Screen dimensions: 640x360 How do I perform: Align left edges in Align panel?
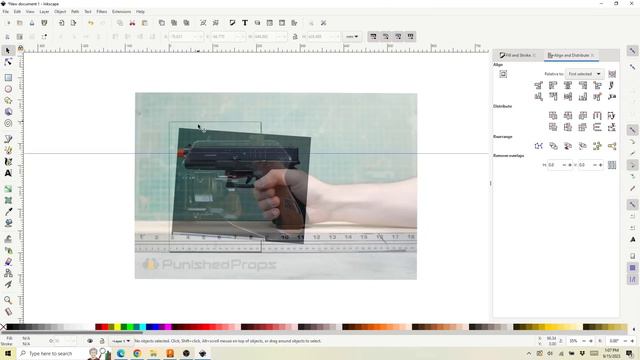(553, 85)
